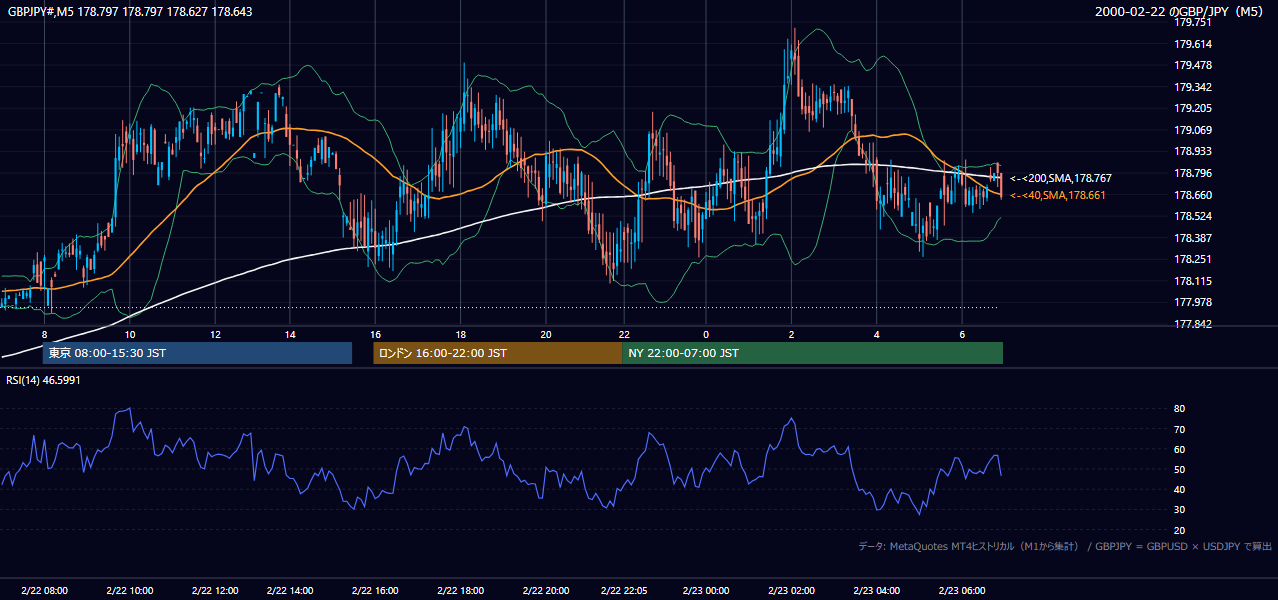This screenshot has width=1278, height=600.
Task: Click price axis value 179.478
Action: 1193,65
